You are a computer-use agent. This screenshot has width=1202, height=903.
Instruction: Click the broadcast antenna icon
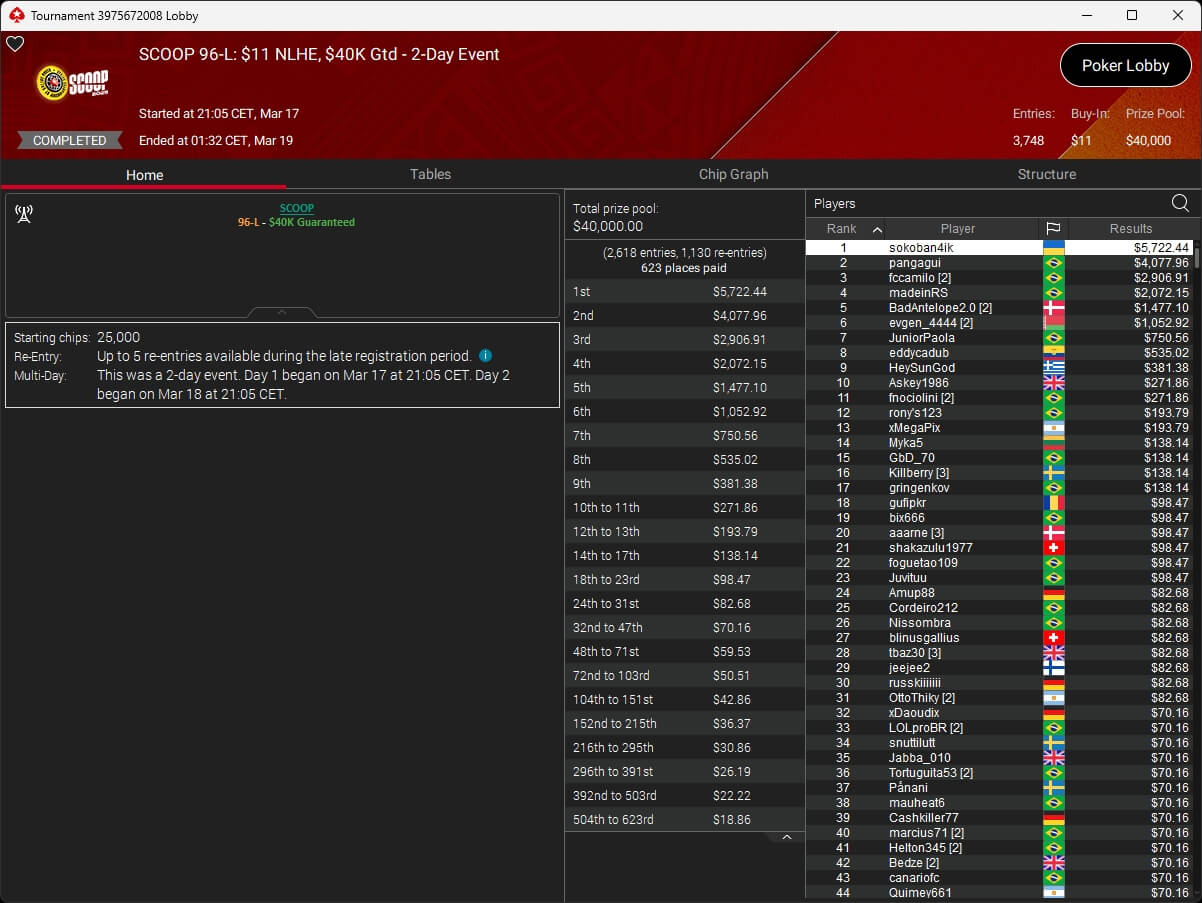tap(24, 214)
